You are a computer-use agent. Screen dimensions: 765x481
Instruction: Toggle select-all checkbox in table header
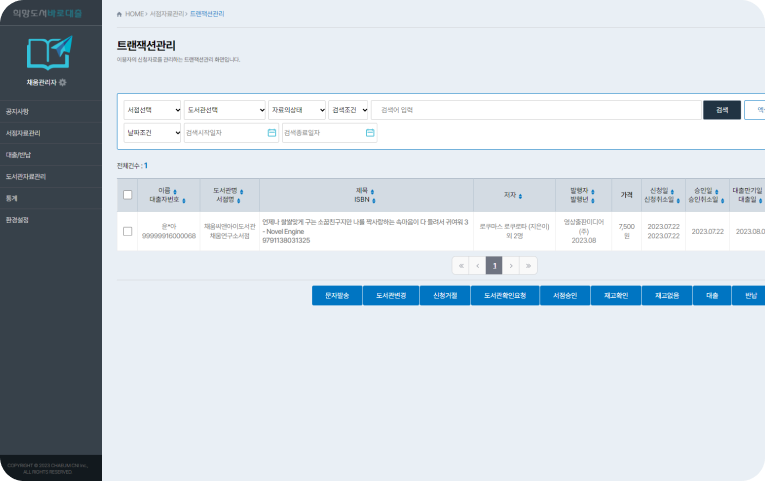127,195
